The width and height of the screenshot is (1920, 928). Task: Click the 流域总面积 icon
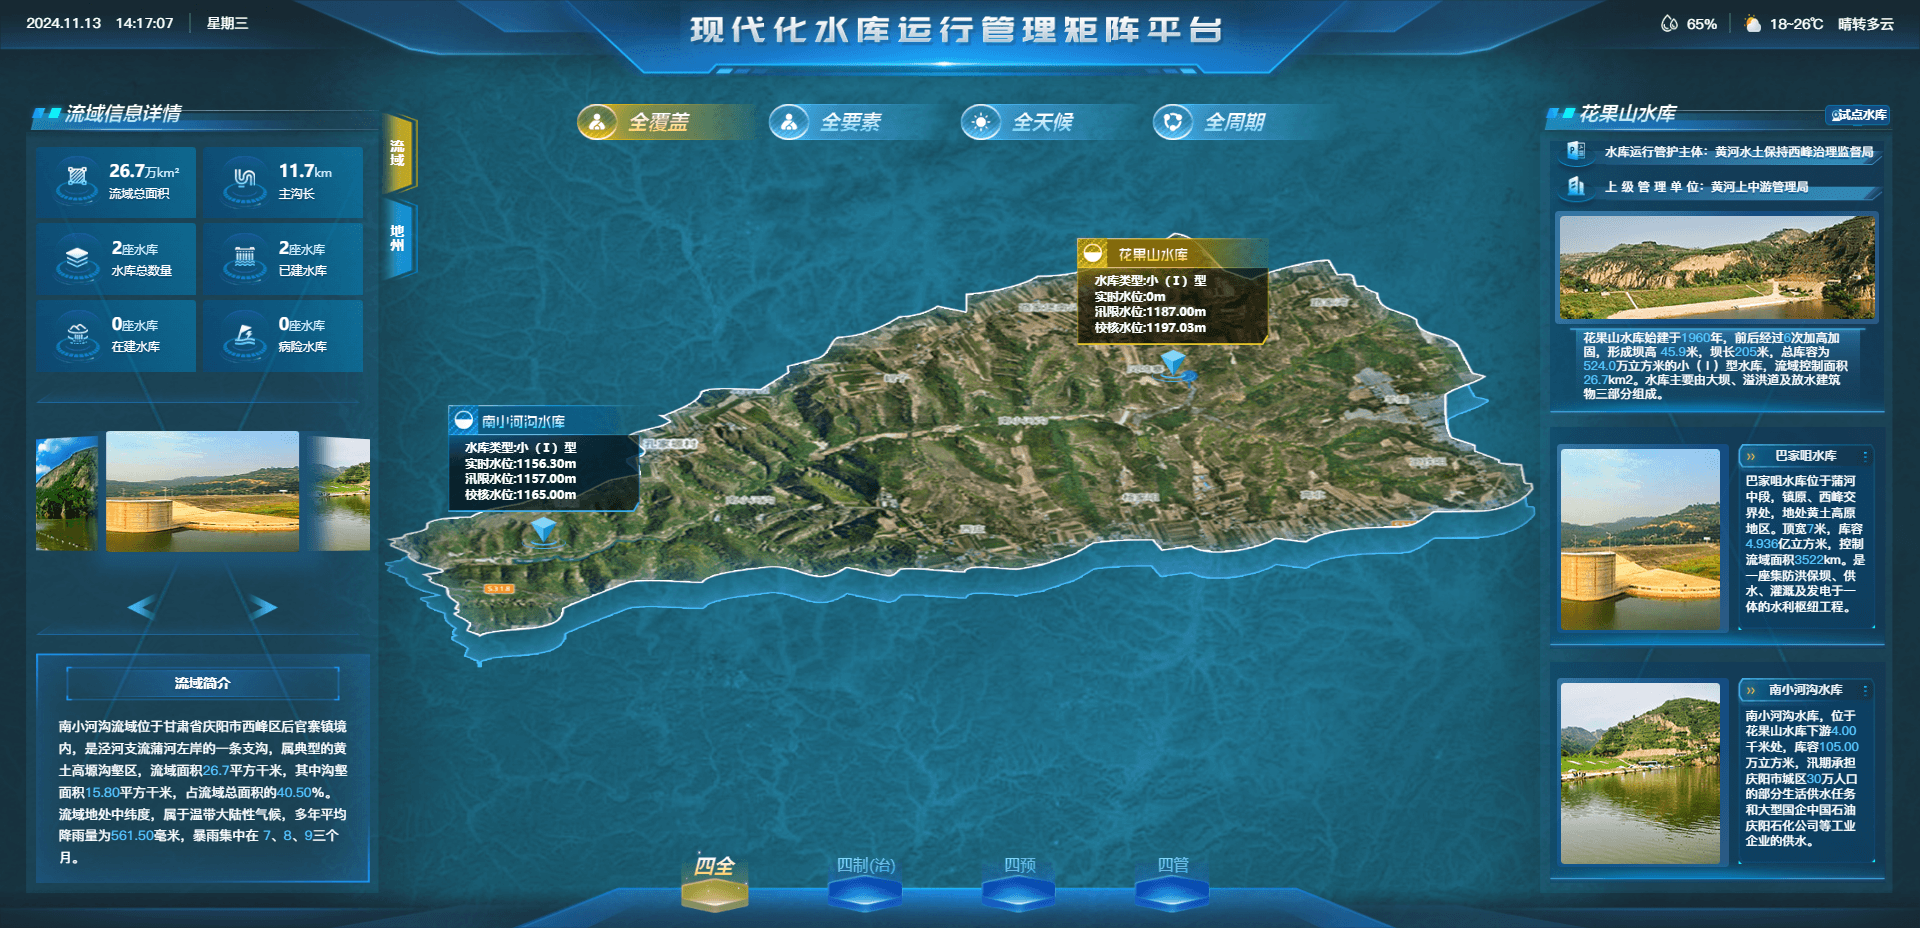click(x=77, y=180)
